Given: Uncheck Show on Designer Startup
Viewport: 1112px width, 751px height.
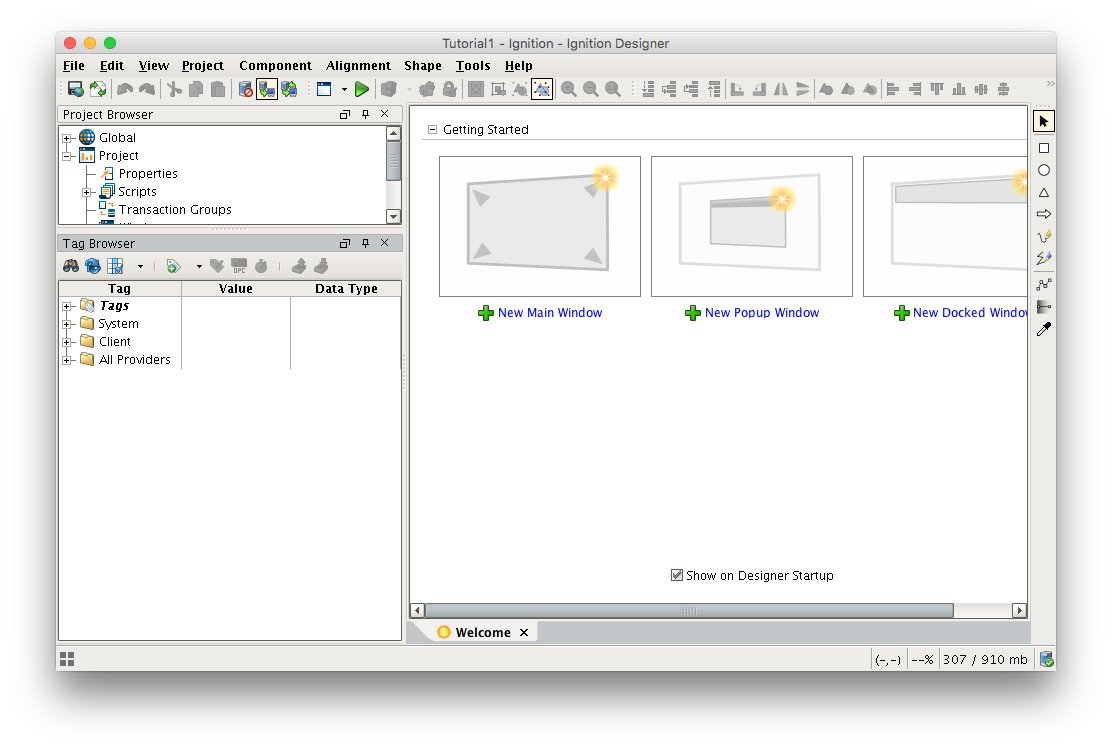Looking at the screenshot, I should (677, 575).
